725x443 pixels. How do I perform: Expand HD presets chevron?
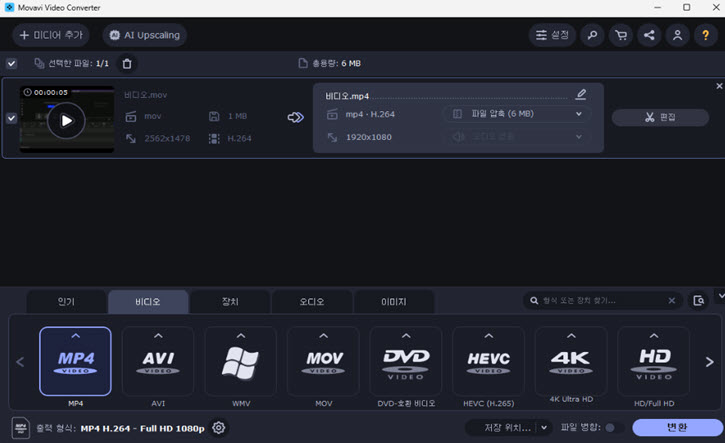tap(654, 336)
